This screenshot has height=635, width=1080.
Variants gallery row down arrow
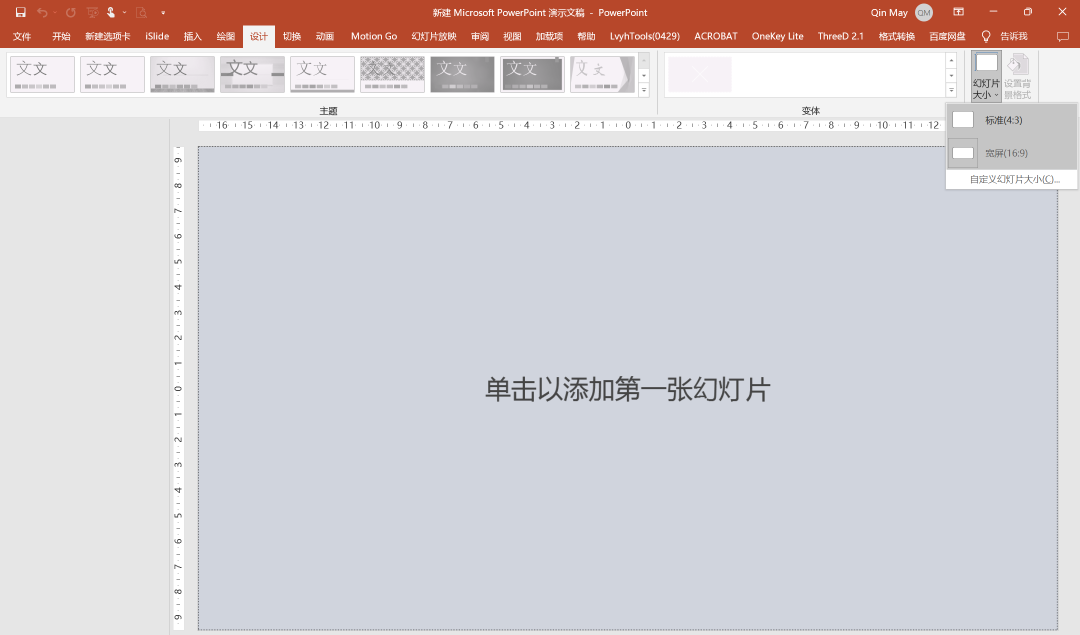(x=951, y=75)
